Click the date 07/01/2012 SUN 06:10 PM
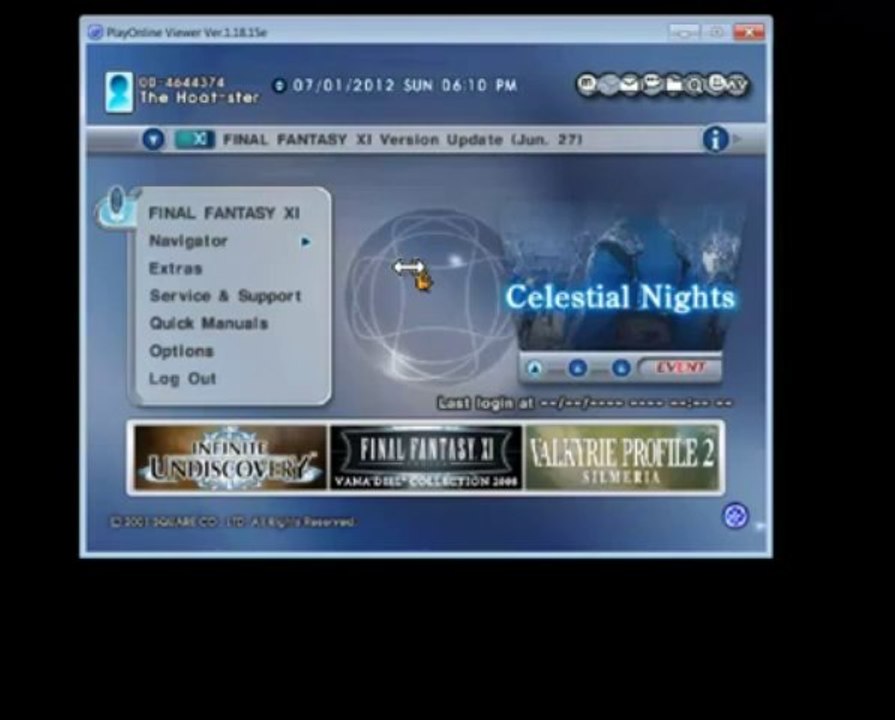Screen dimensions: 895x720 tap(405, 86)
